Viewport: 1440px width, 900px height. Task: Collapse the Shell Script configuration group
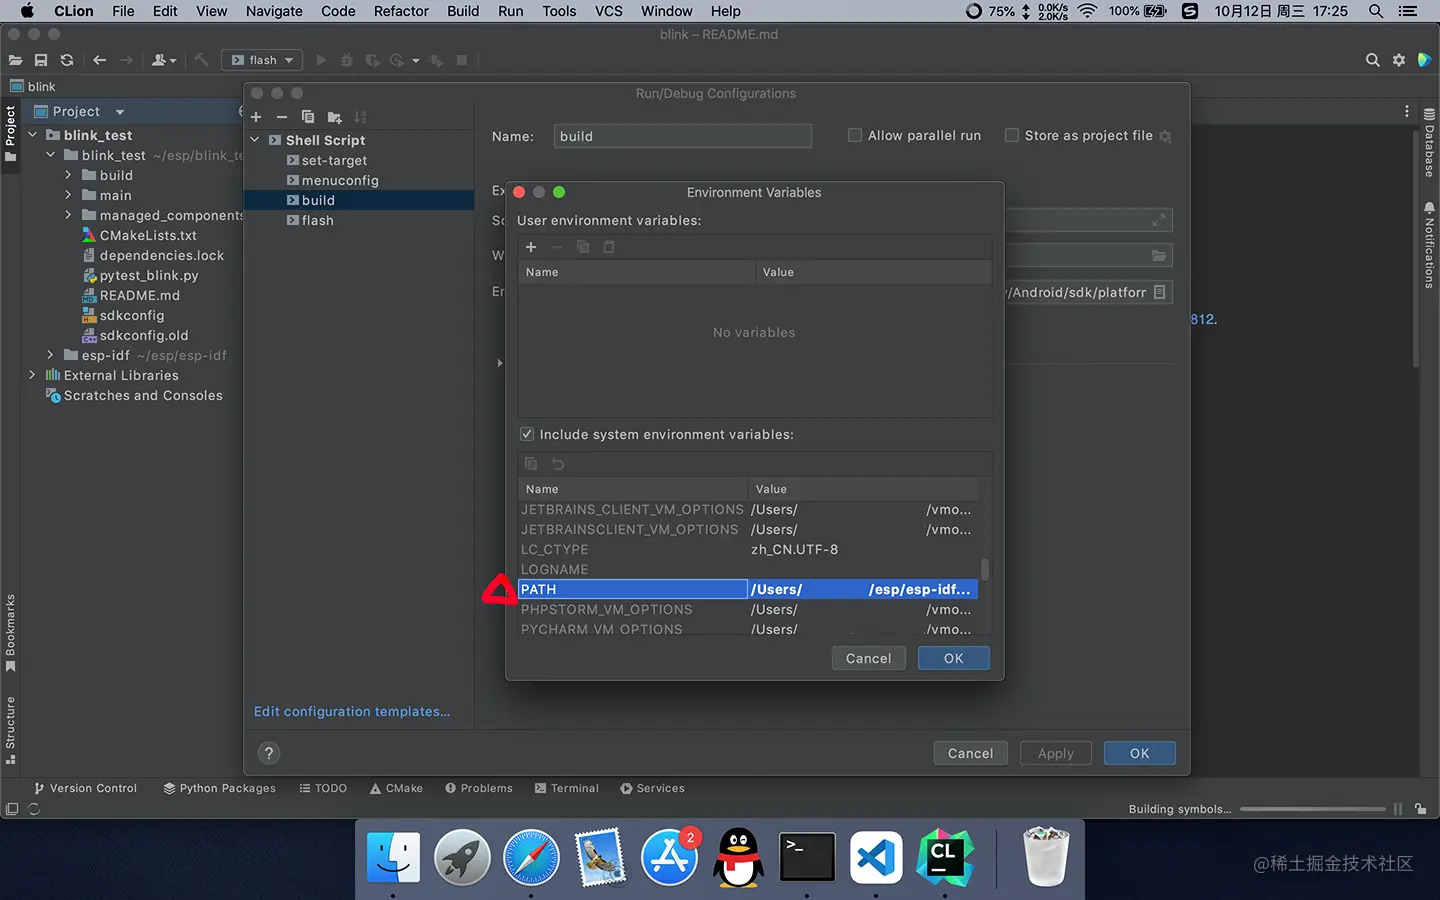pyautogui.click(x=255, y=140)
